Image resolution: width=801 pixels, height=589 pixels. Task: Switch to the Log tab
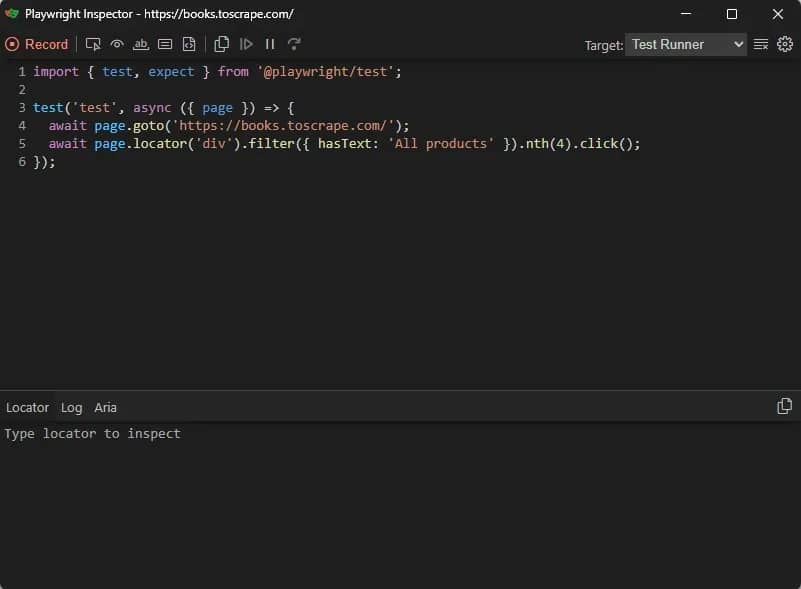[x=71, y=408]
